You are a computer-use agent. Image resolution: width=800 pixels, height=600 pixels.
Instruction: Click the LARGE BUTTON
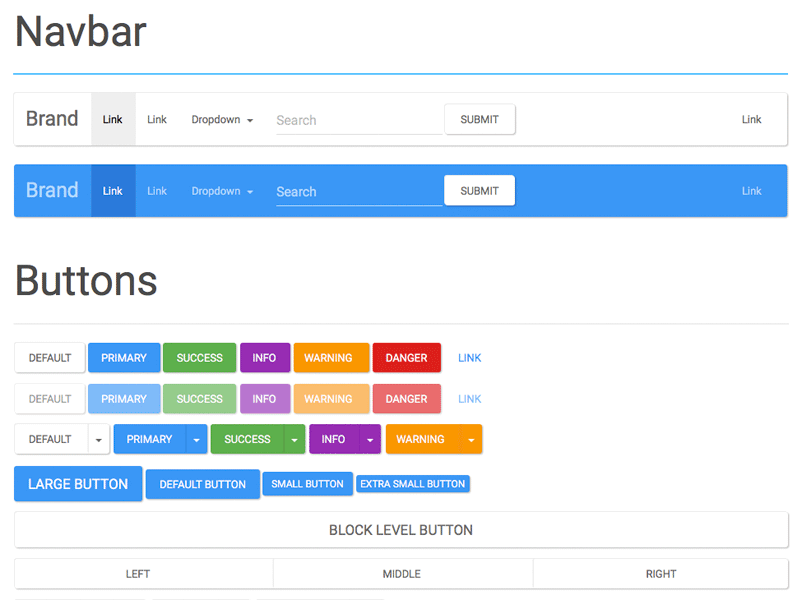(x=78, y=484)
